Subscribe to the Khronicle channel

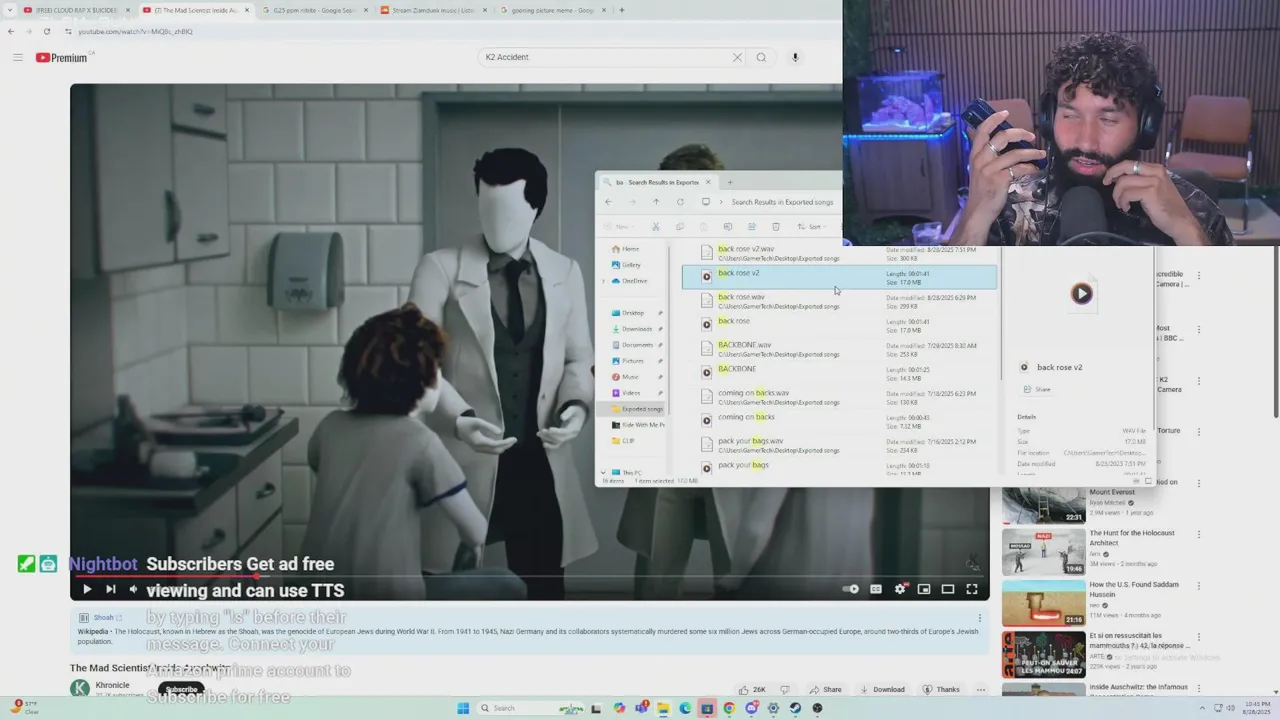coord(181,689)
